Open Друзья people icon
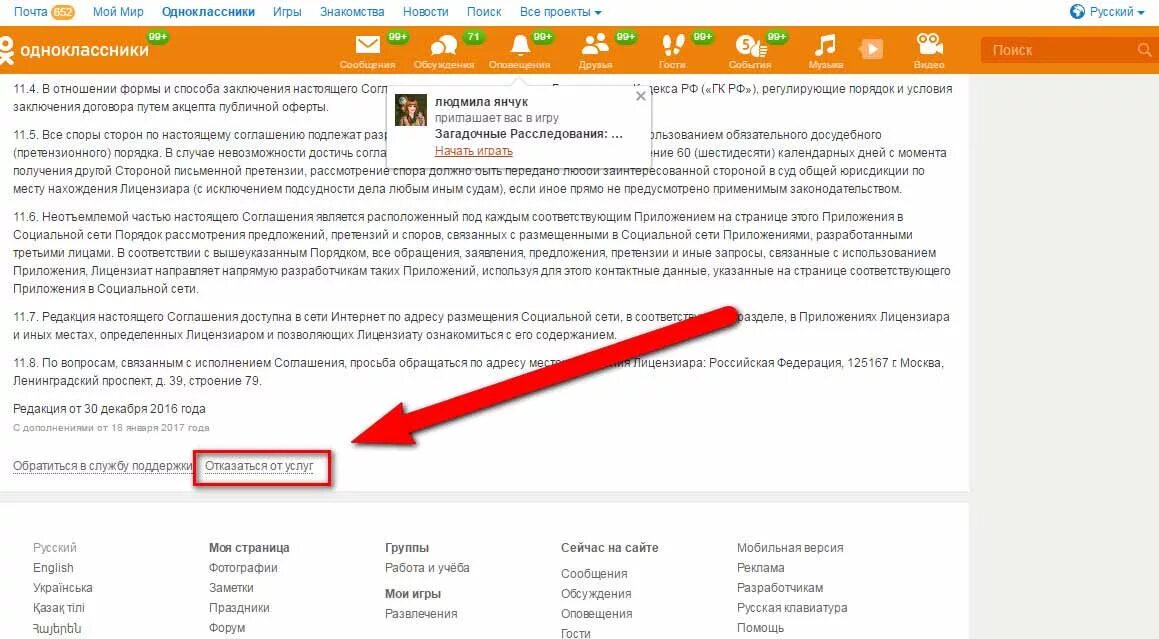Viewport: 1159px width, 639px height. [595, 44]
